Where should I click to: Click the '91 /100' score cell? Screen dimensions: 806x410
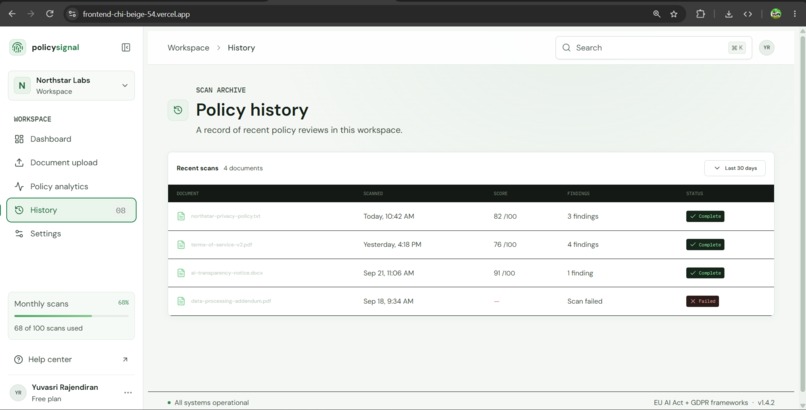[x=504, y=273]
